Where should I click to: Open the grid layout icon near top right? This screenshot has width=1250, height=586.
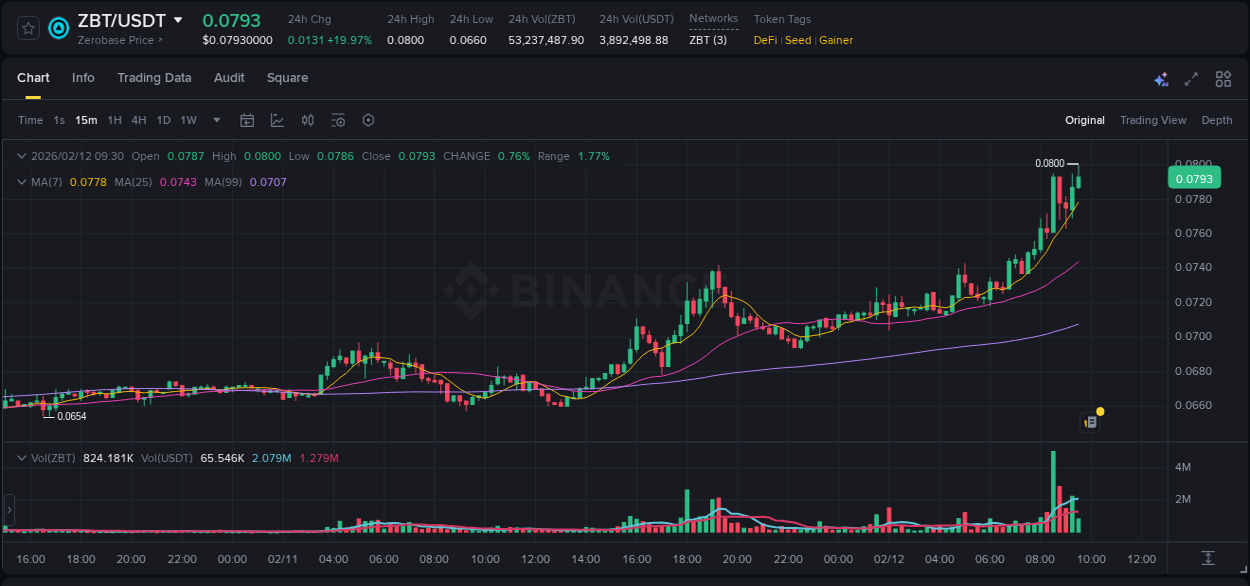coord(1222,78)
